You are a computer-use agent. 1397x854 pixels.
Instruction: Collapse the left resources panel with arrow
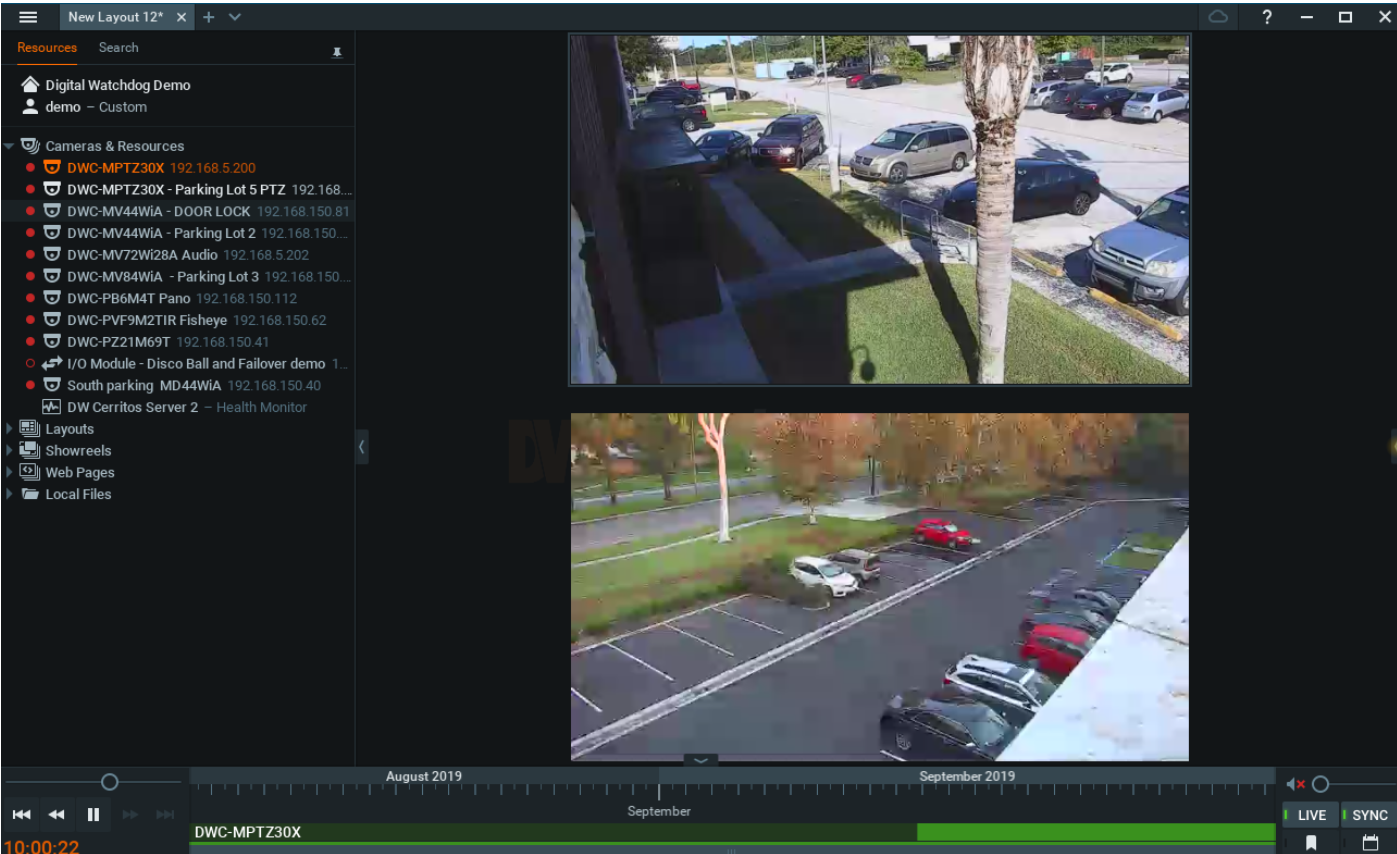click(362, 447)
